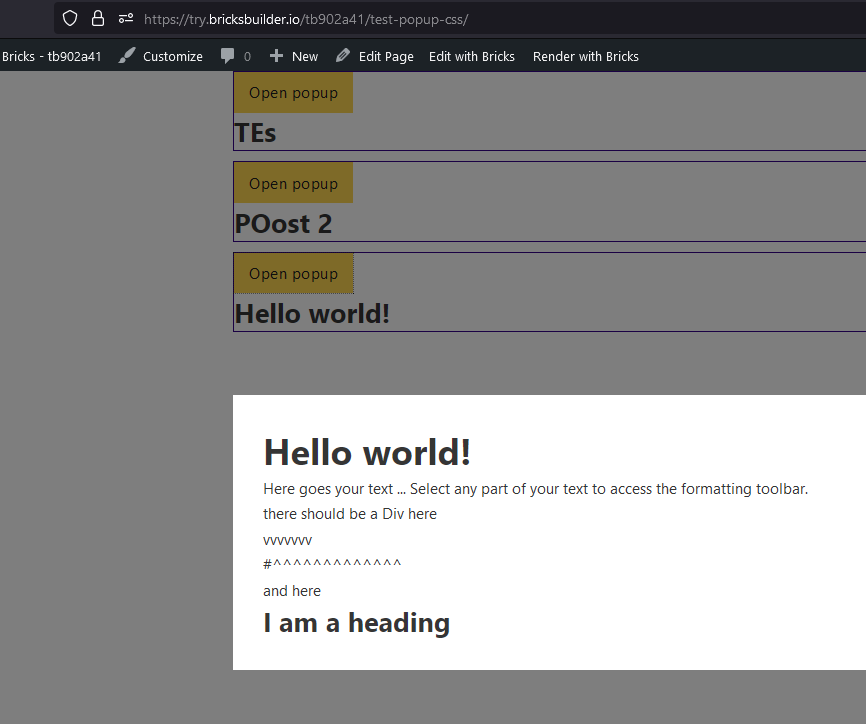Click Open popup button above POost 2
Viewport: 866px width, 724px height.
(293, 183)
